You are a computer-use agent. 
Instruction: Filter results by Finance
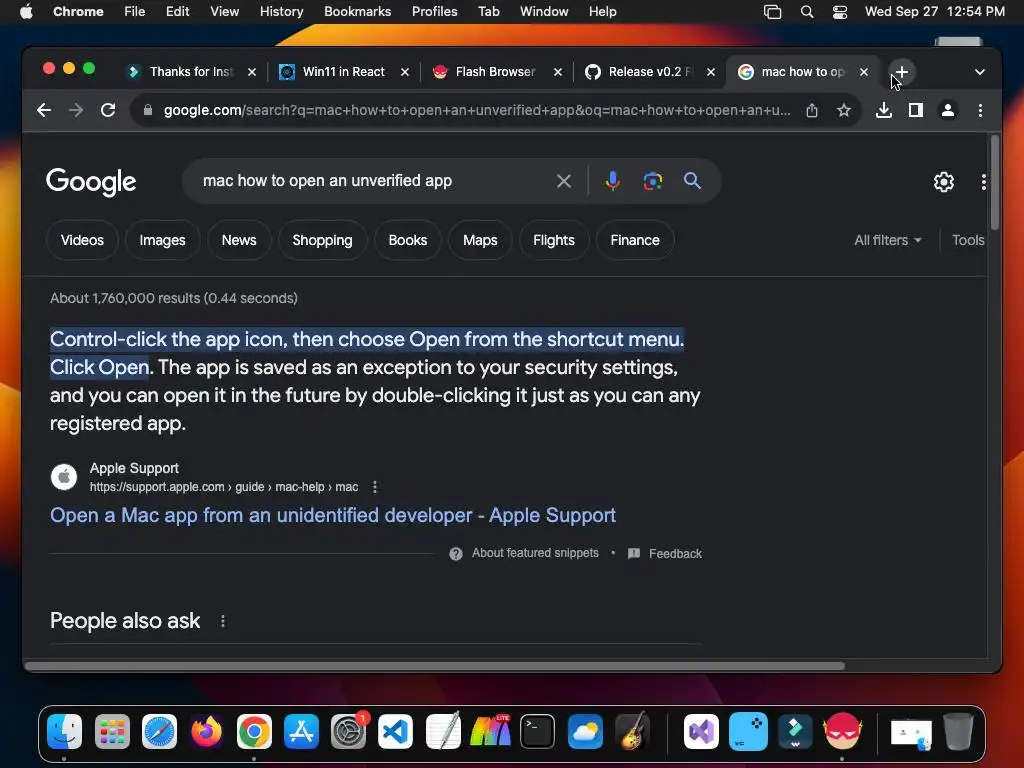tap(635, 240)
